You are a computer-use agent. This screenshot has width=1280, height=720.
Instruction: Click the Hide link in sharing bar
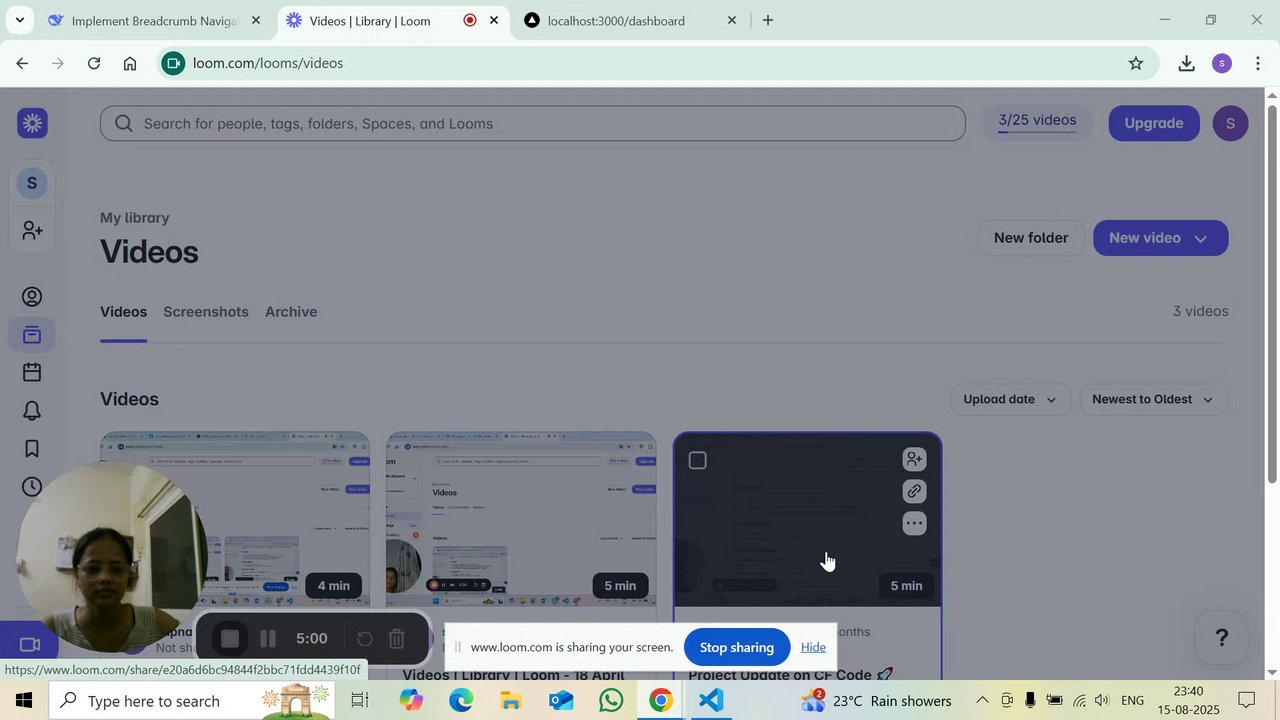pyautogui.click(x=813, y=647)
